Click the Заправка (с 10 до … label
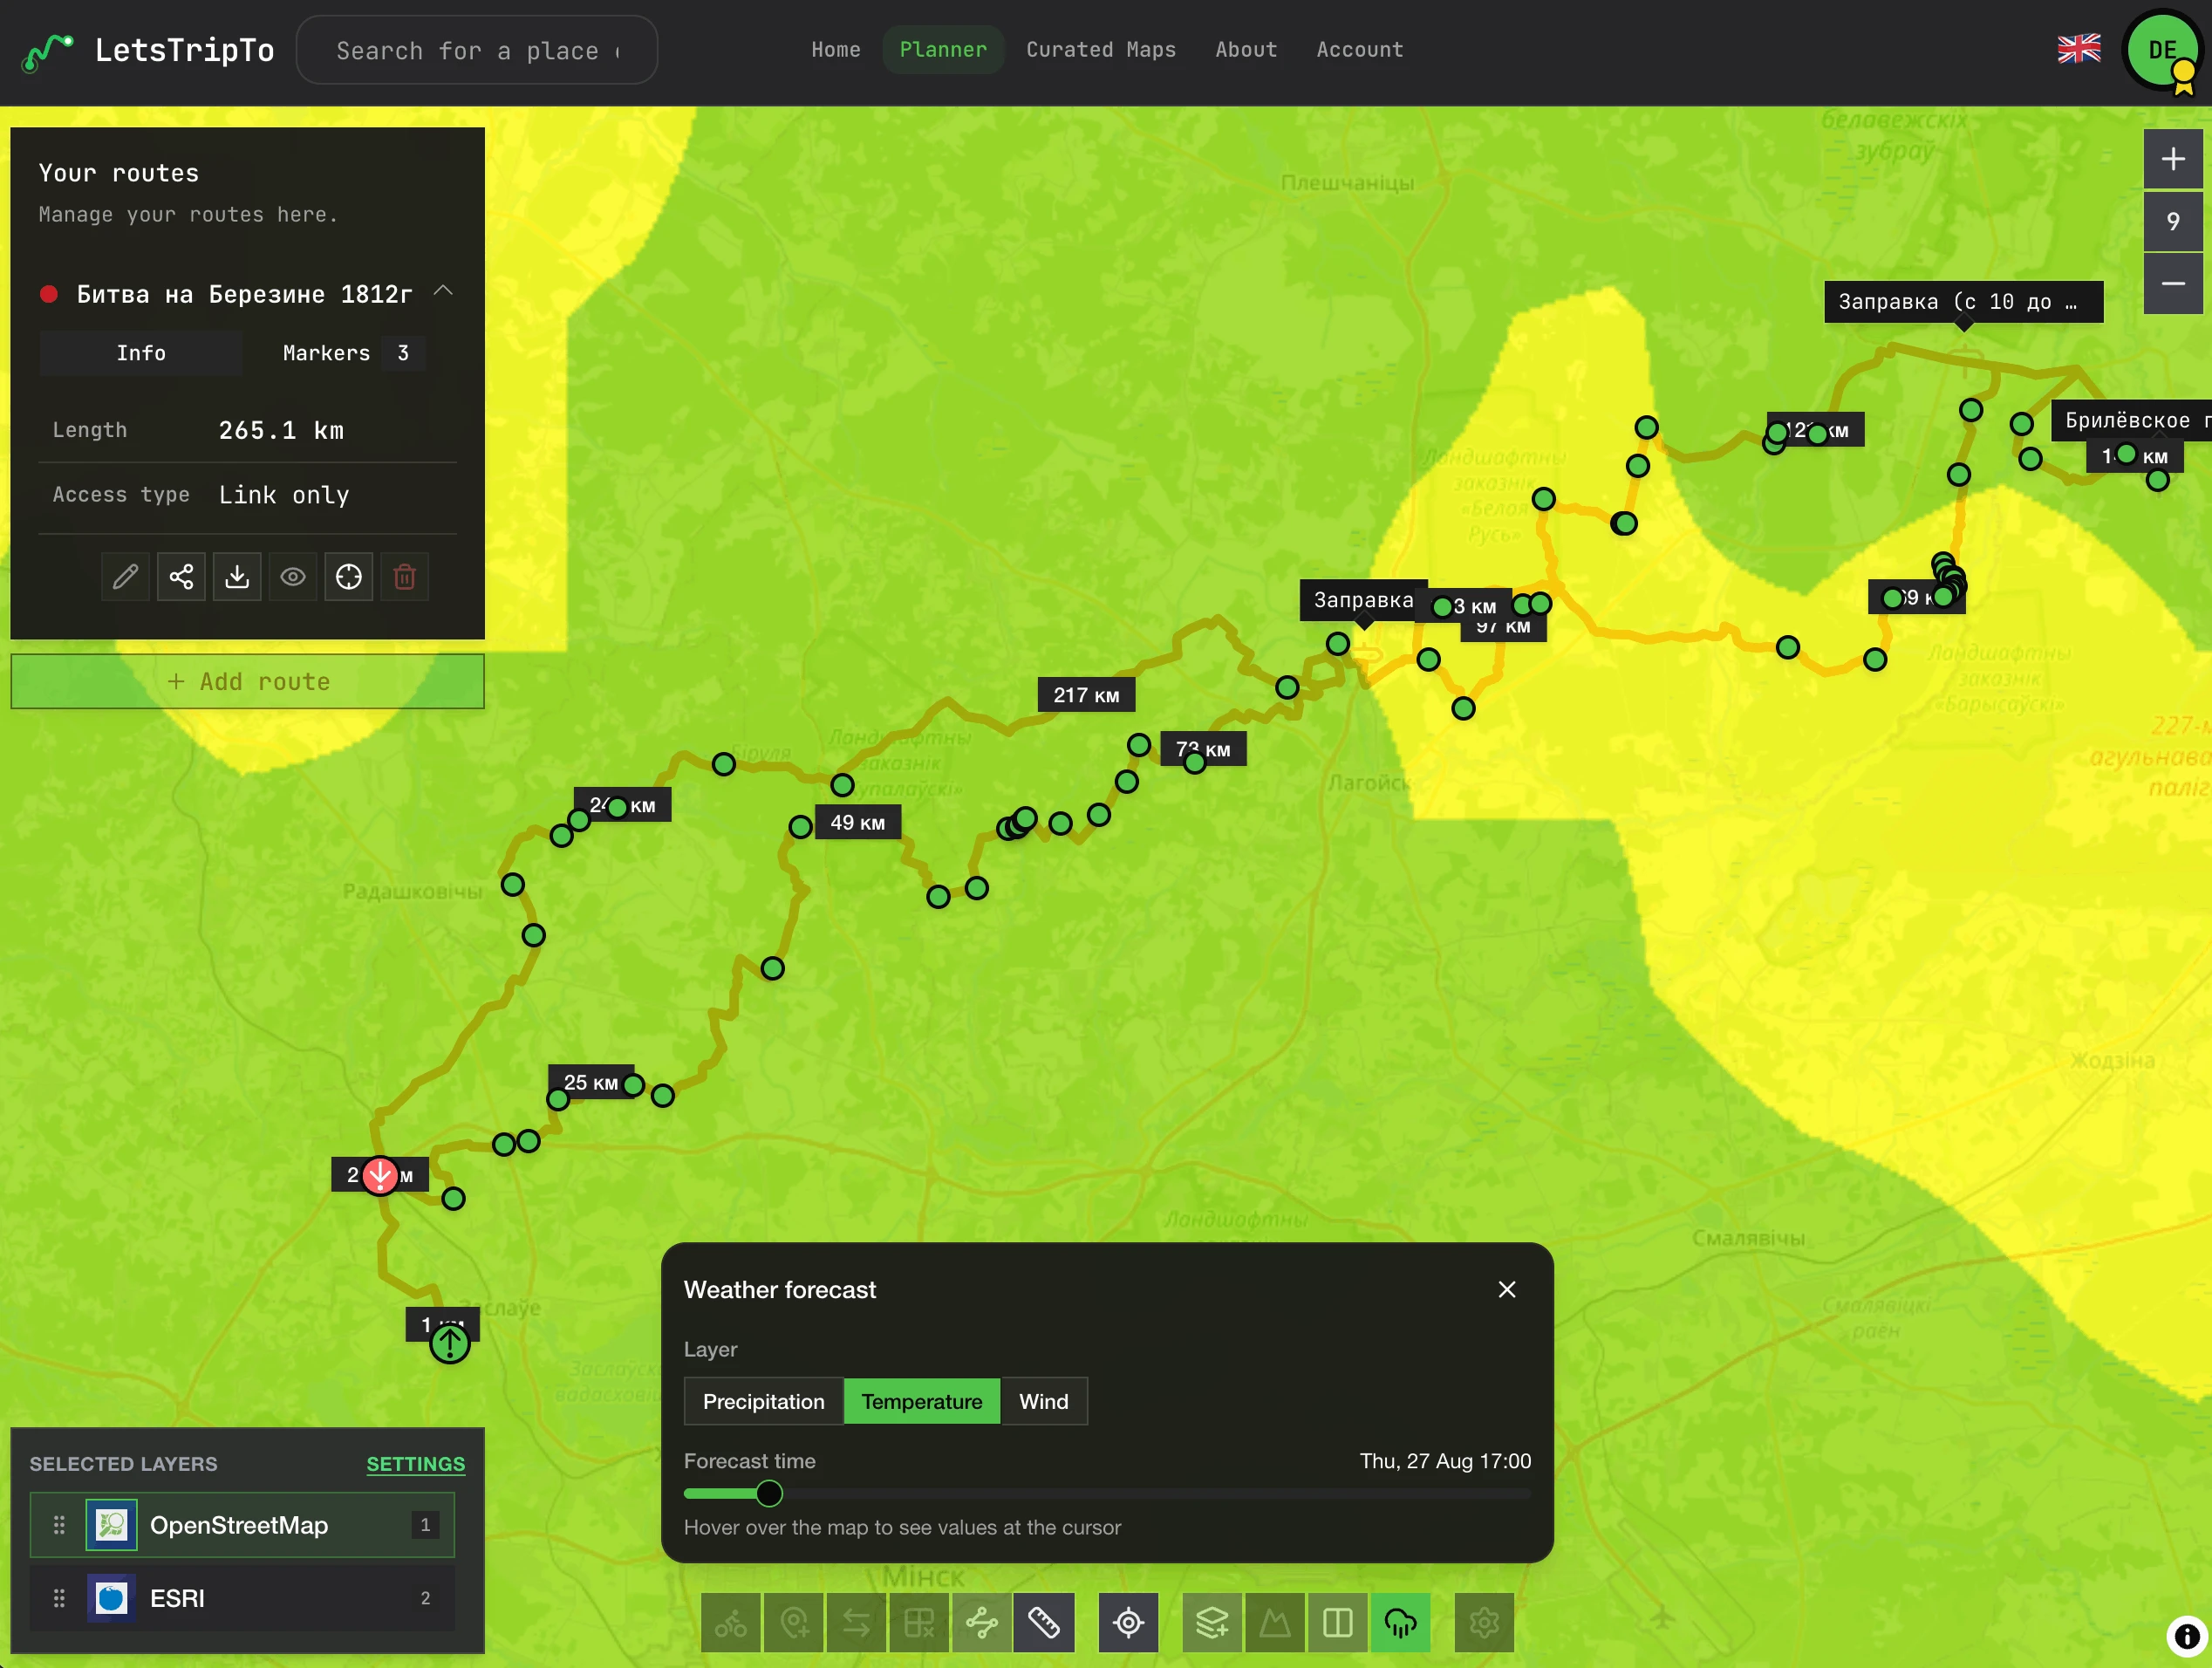The image size is (2212, 1668). [1964, 302]
